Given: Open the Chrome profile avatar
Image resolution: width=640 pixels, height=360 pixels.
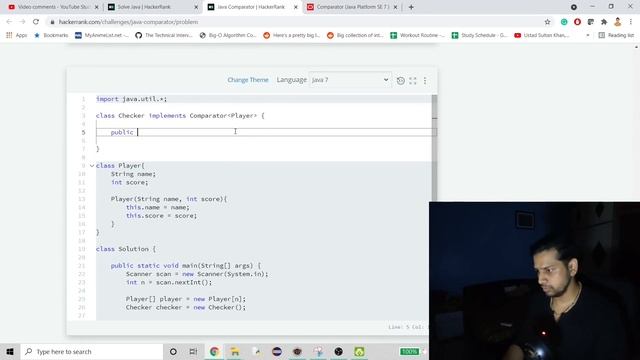Looking at the screenshot, I should pos(618,22).
